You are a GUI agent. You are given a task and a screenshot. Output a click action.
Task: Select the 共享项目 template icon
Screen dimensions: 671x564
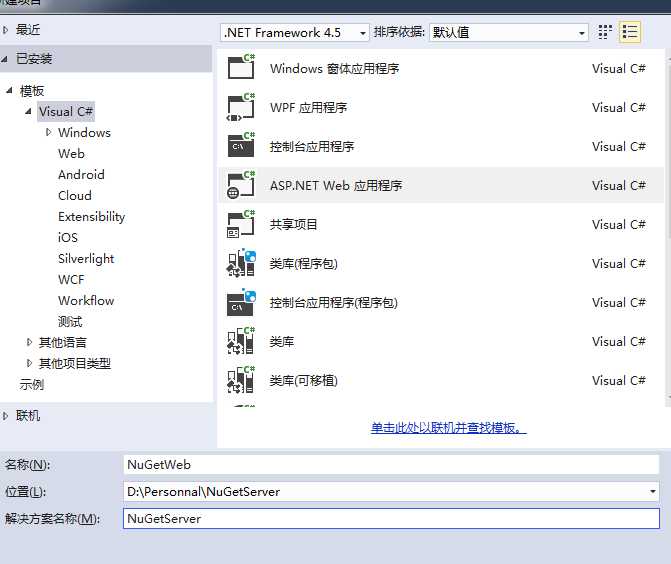241,224
